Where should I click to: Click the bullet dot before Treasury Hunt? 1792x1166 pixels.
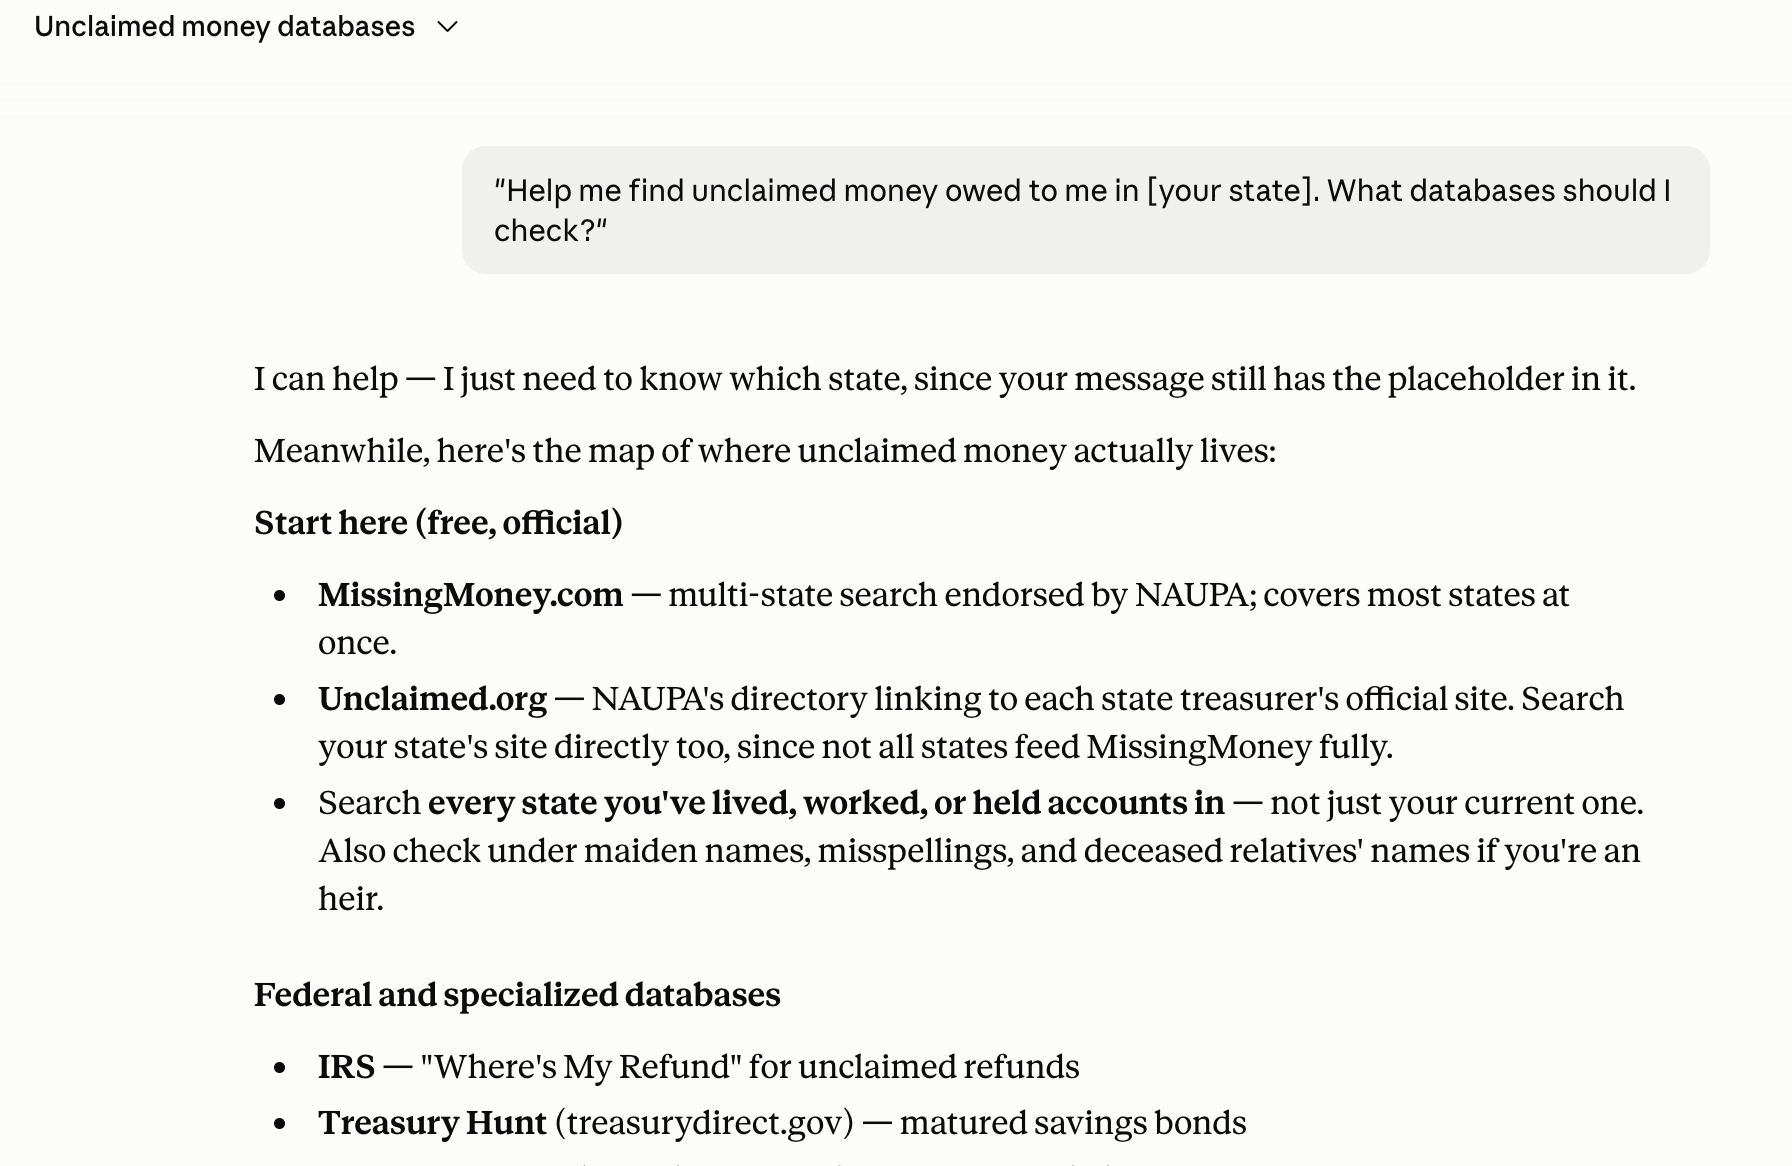[280, 1124]
